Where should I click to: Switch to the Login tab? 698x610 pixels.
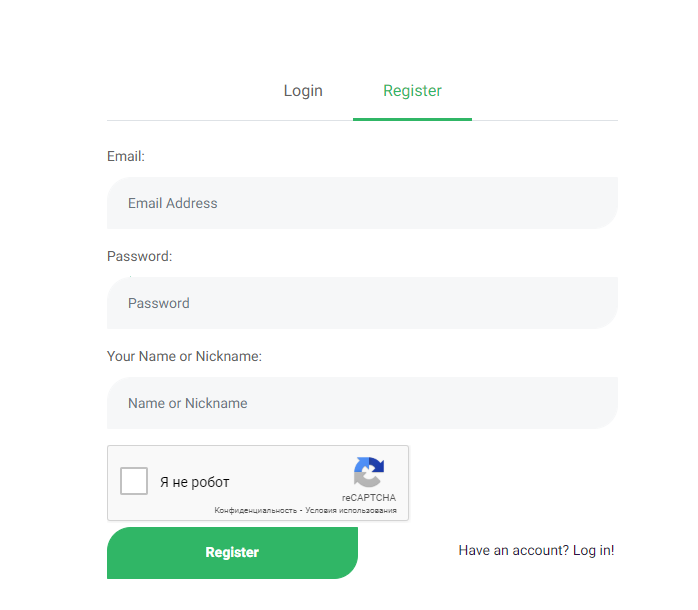(303, 91)
